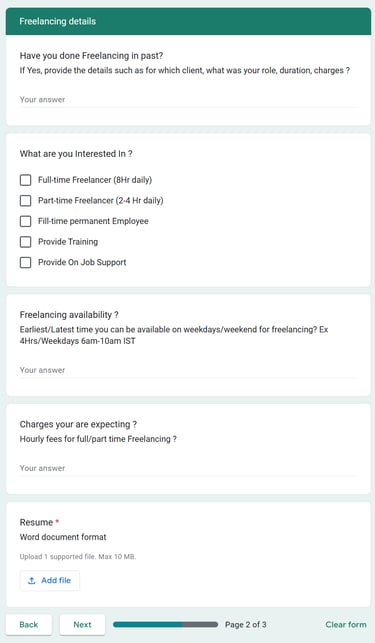
Task: Check Full-time Freelancer (8Hr daily)
Action: [x=25, y=180]
